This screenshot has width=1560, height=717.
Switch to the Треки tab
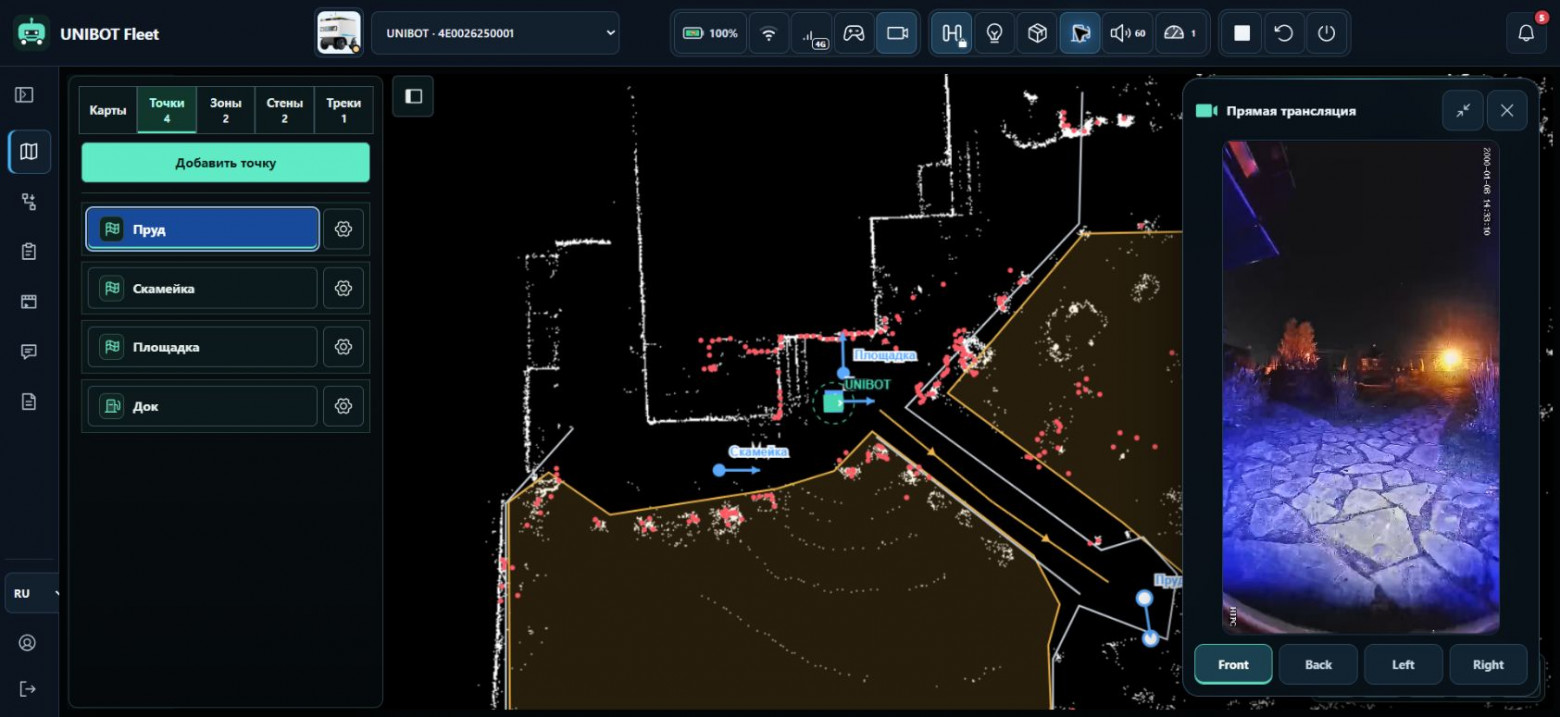344,110
